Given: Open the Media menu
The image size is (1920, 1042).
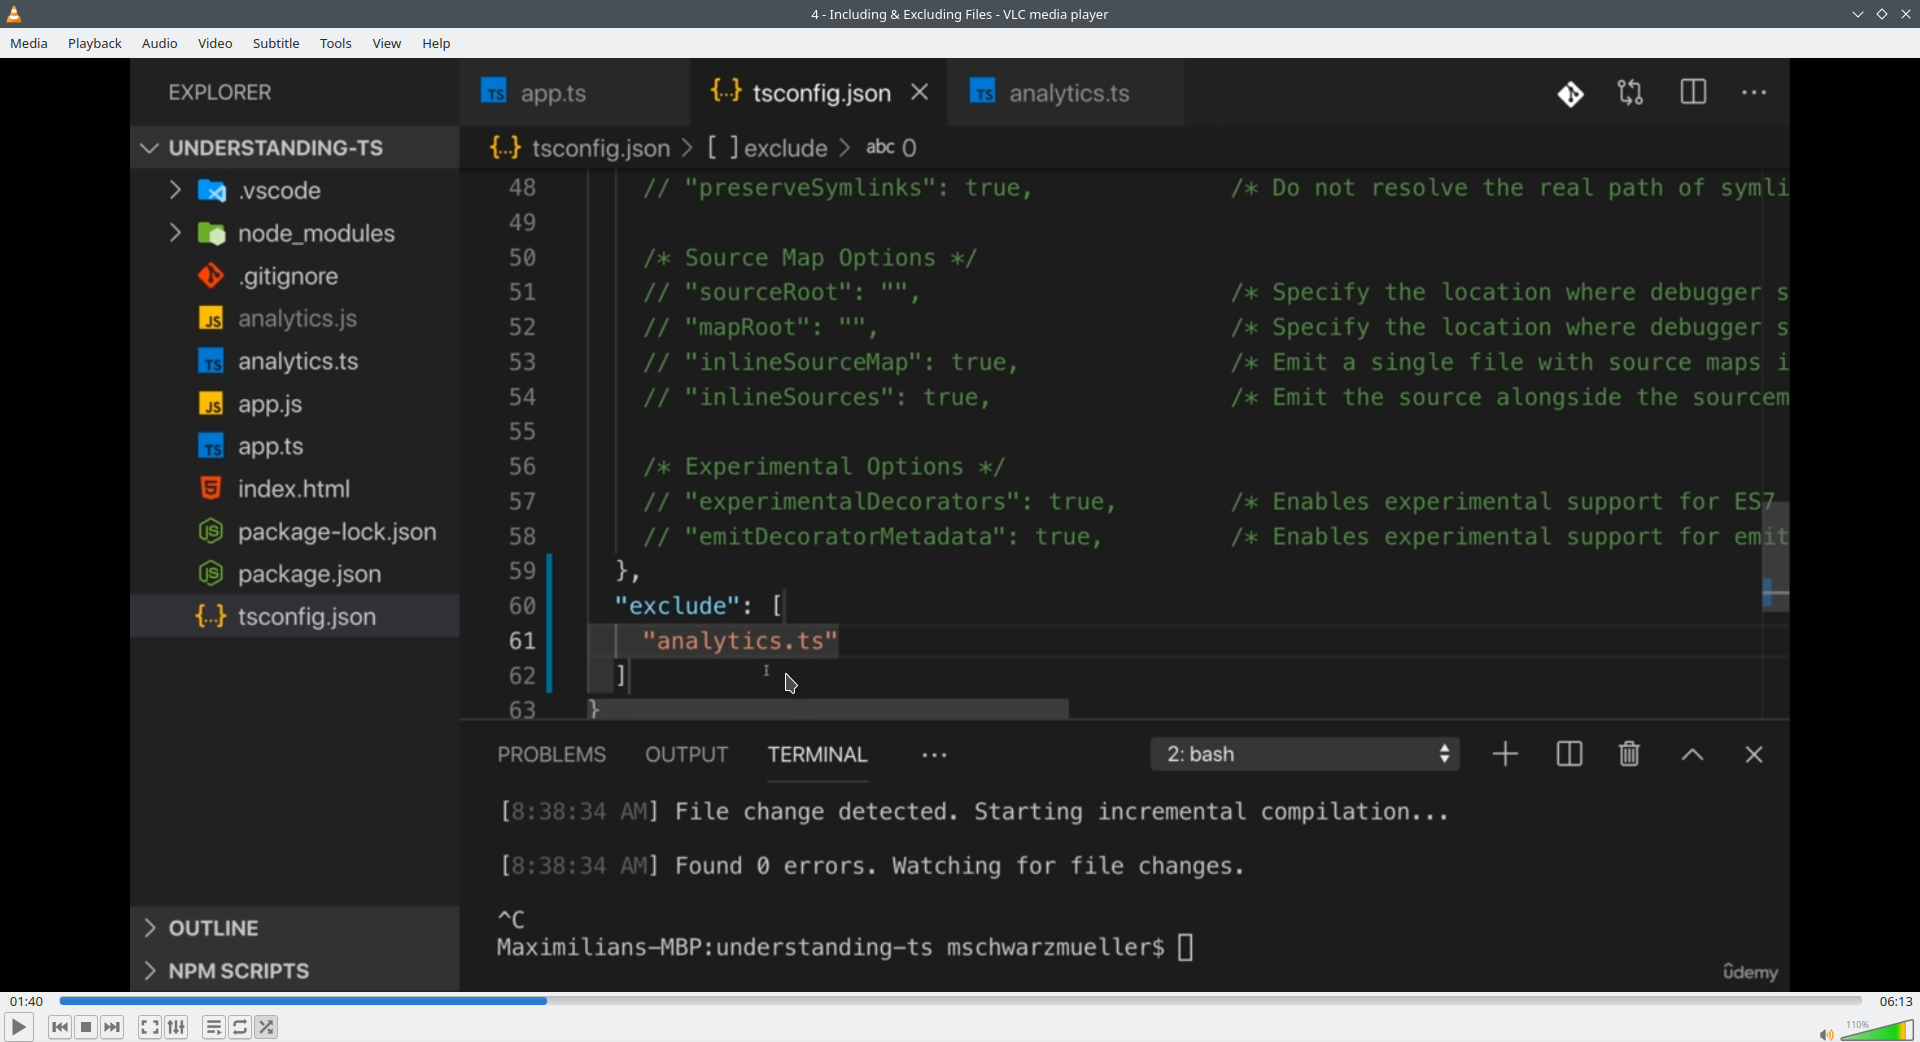Looking at the screenshot, I should click(x=29, y=44).
